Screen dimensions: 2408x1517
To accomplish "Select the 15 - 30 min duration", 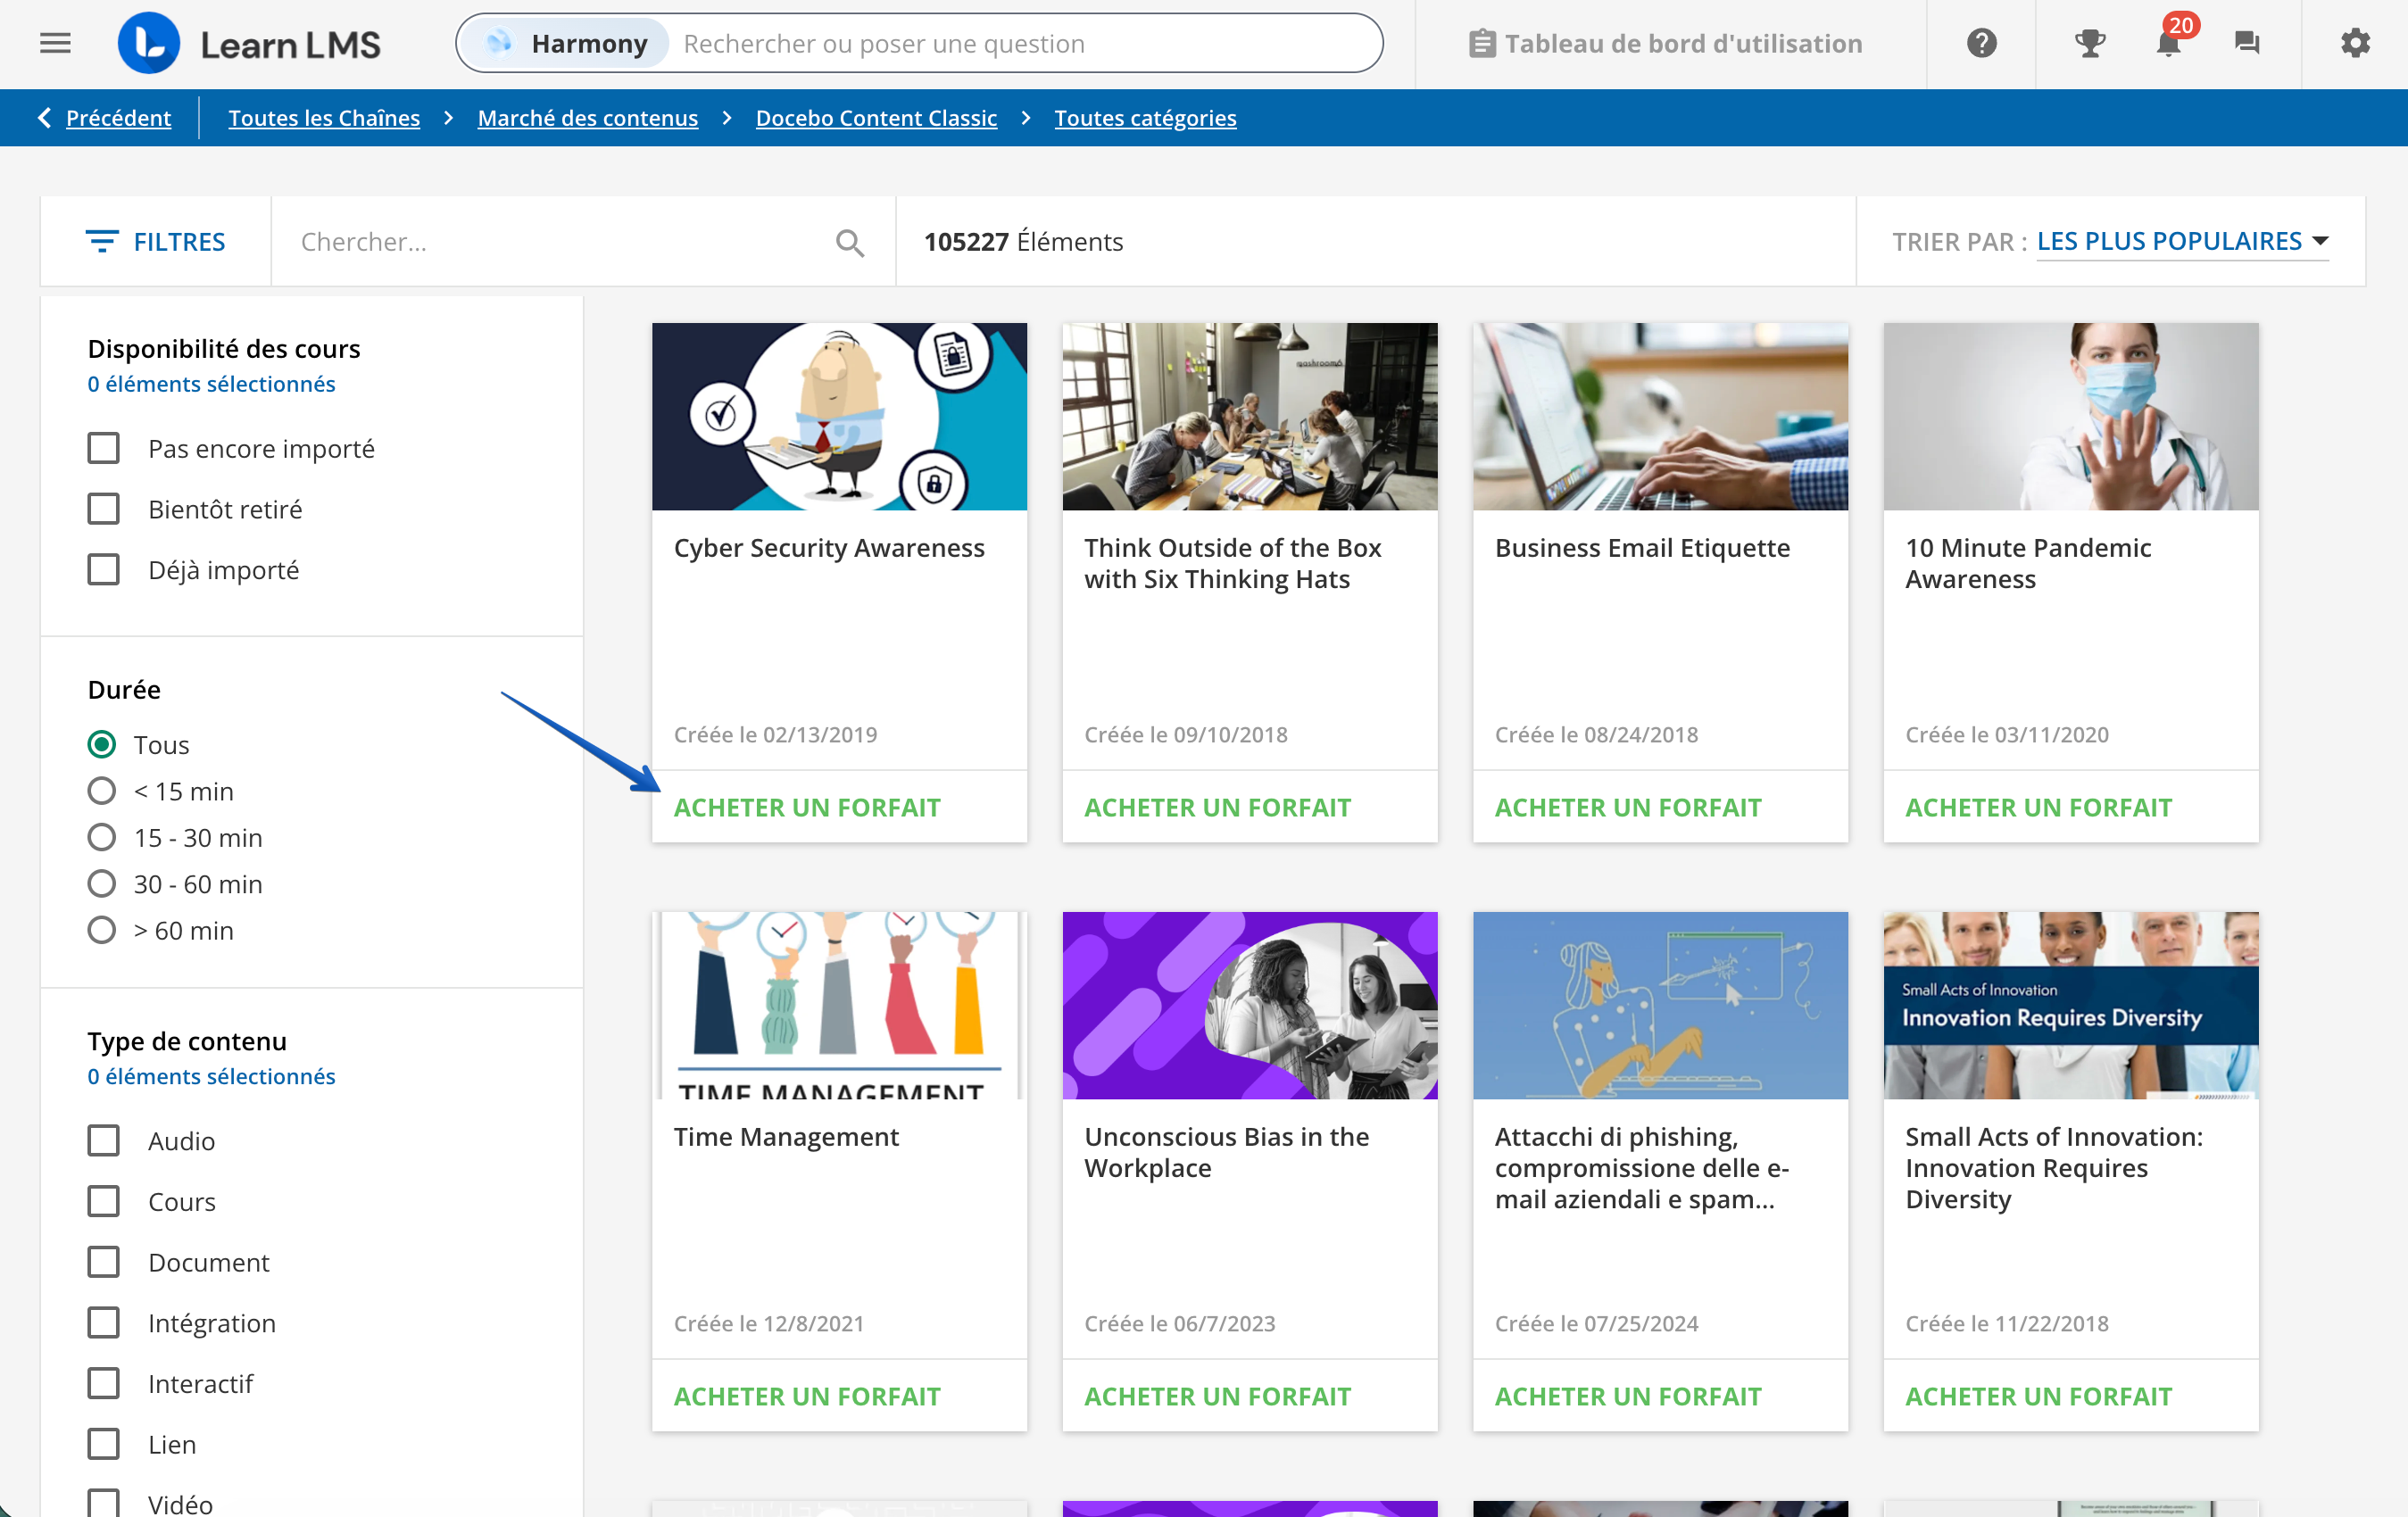I will [101, 837].
